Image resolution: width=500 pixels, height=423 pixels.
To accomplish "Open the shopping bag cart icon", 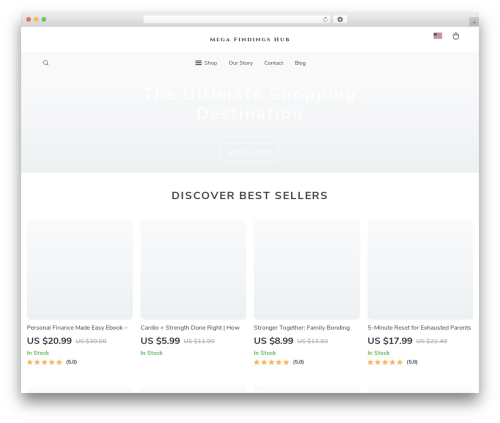I will click(x=456, y=36).
